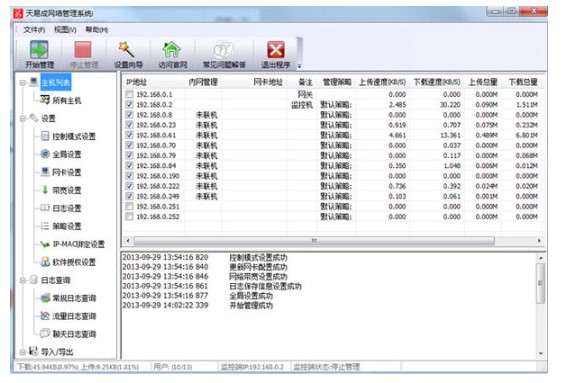Screen dimensions: 564x383
Task: Open 流量日志查询 chart icon
Action: 45,316
